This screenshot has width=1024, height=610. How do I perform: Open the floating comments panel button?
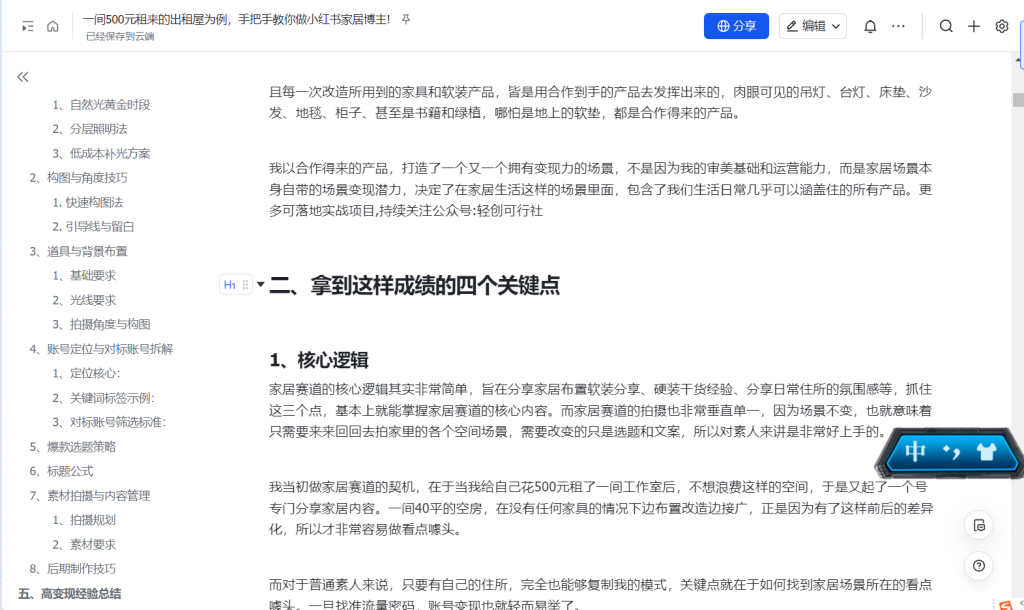pos(979,525)
